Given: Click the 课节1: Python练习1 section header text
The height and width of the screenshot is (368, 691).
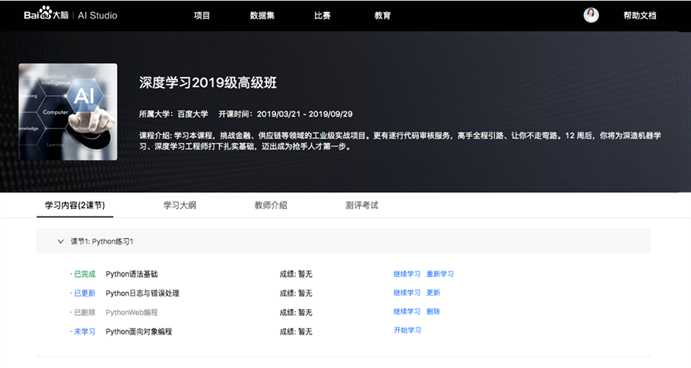Looking at the screenshot, I should pyautogui.click(x=102, y=242).
